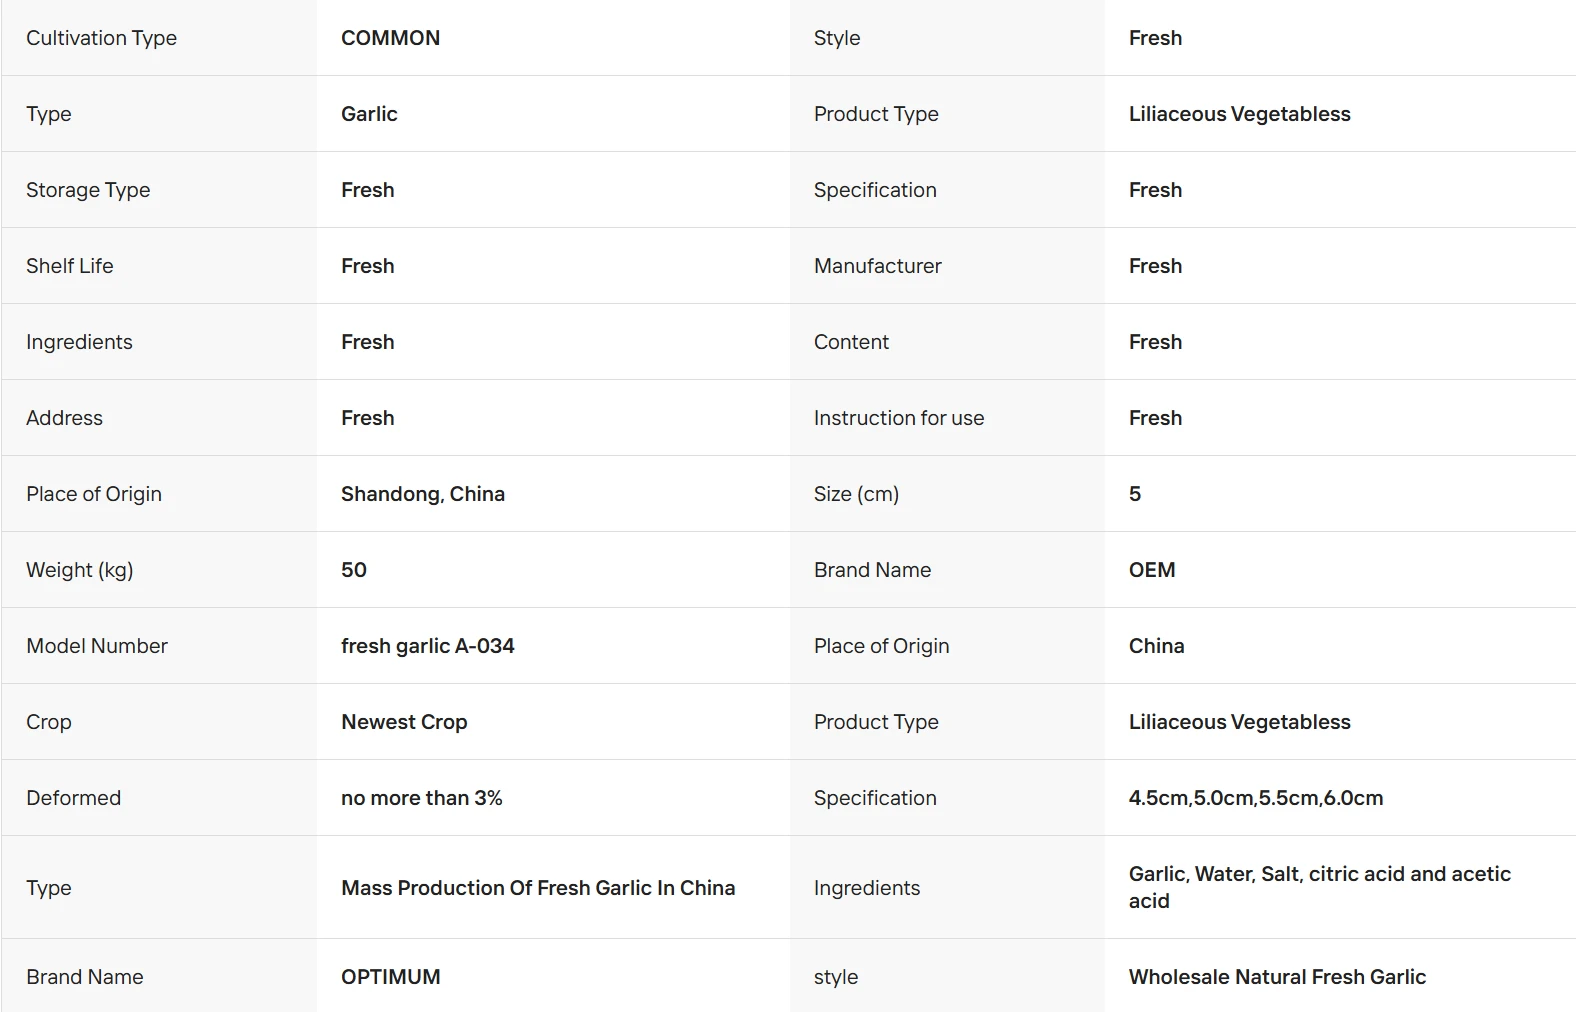Click the Garlic, Water, Salt ingredients value
Viewport: 1576px width, 1012px height.
click(1320, 887)
